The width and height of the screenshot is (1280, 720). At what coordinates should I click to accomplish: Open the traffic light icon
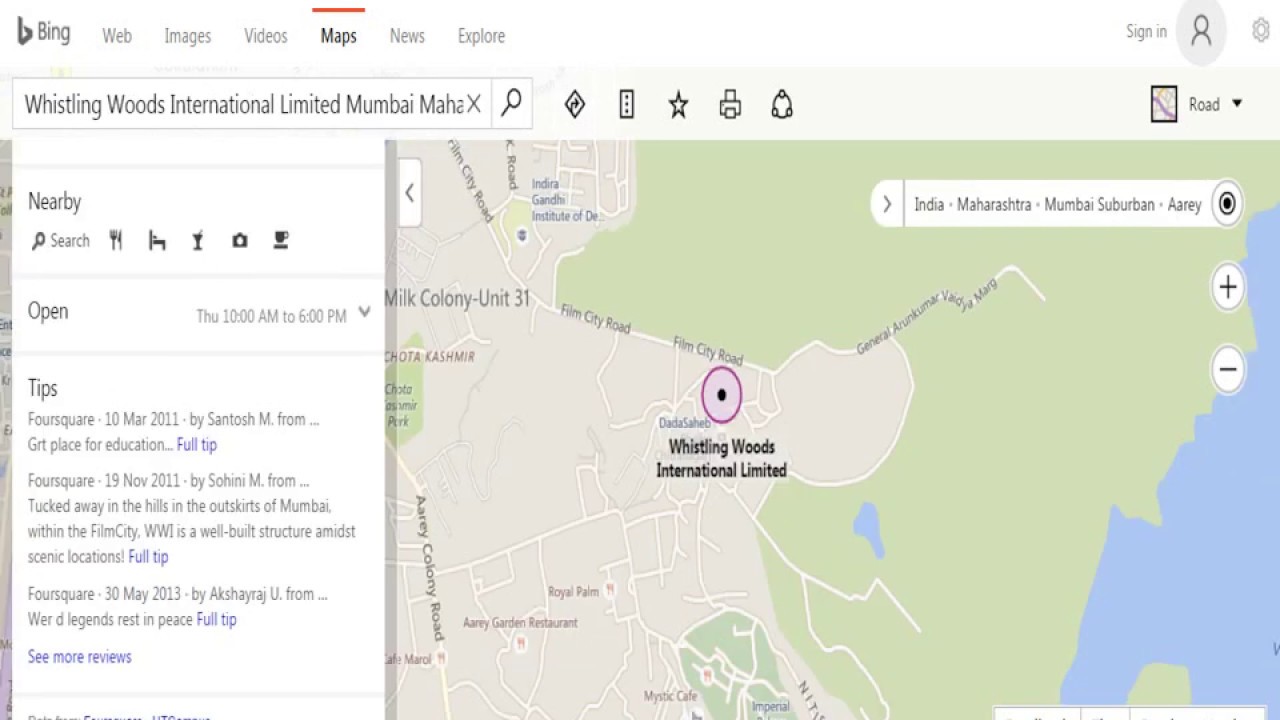click(x=627, y=104)
